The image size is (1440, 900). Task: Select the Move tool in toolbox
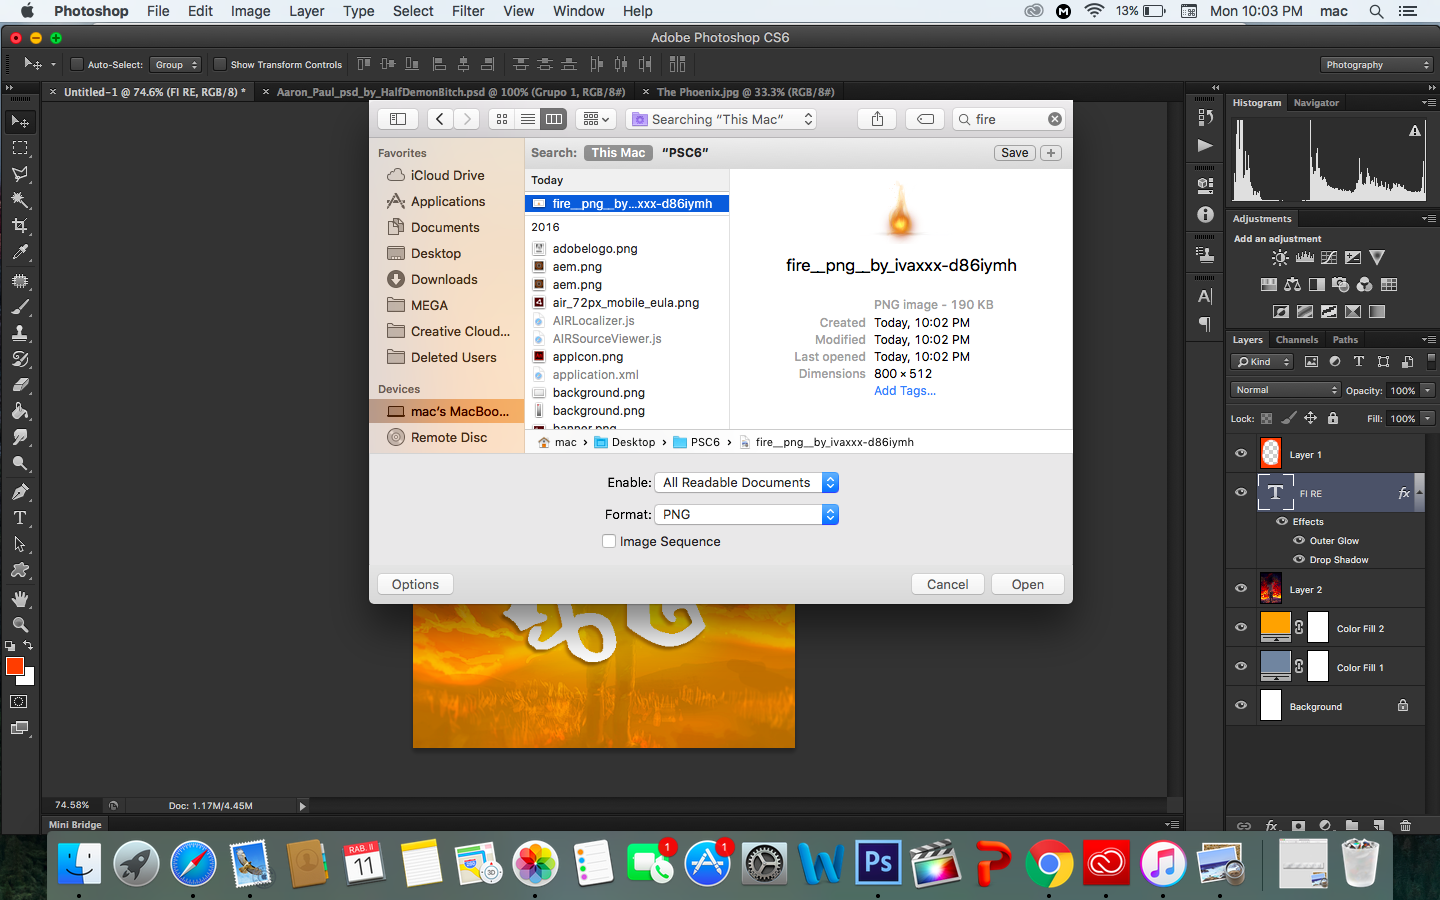(x=20, y=121)
